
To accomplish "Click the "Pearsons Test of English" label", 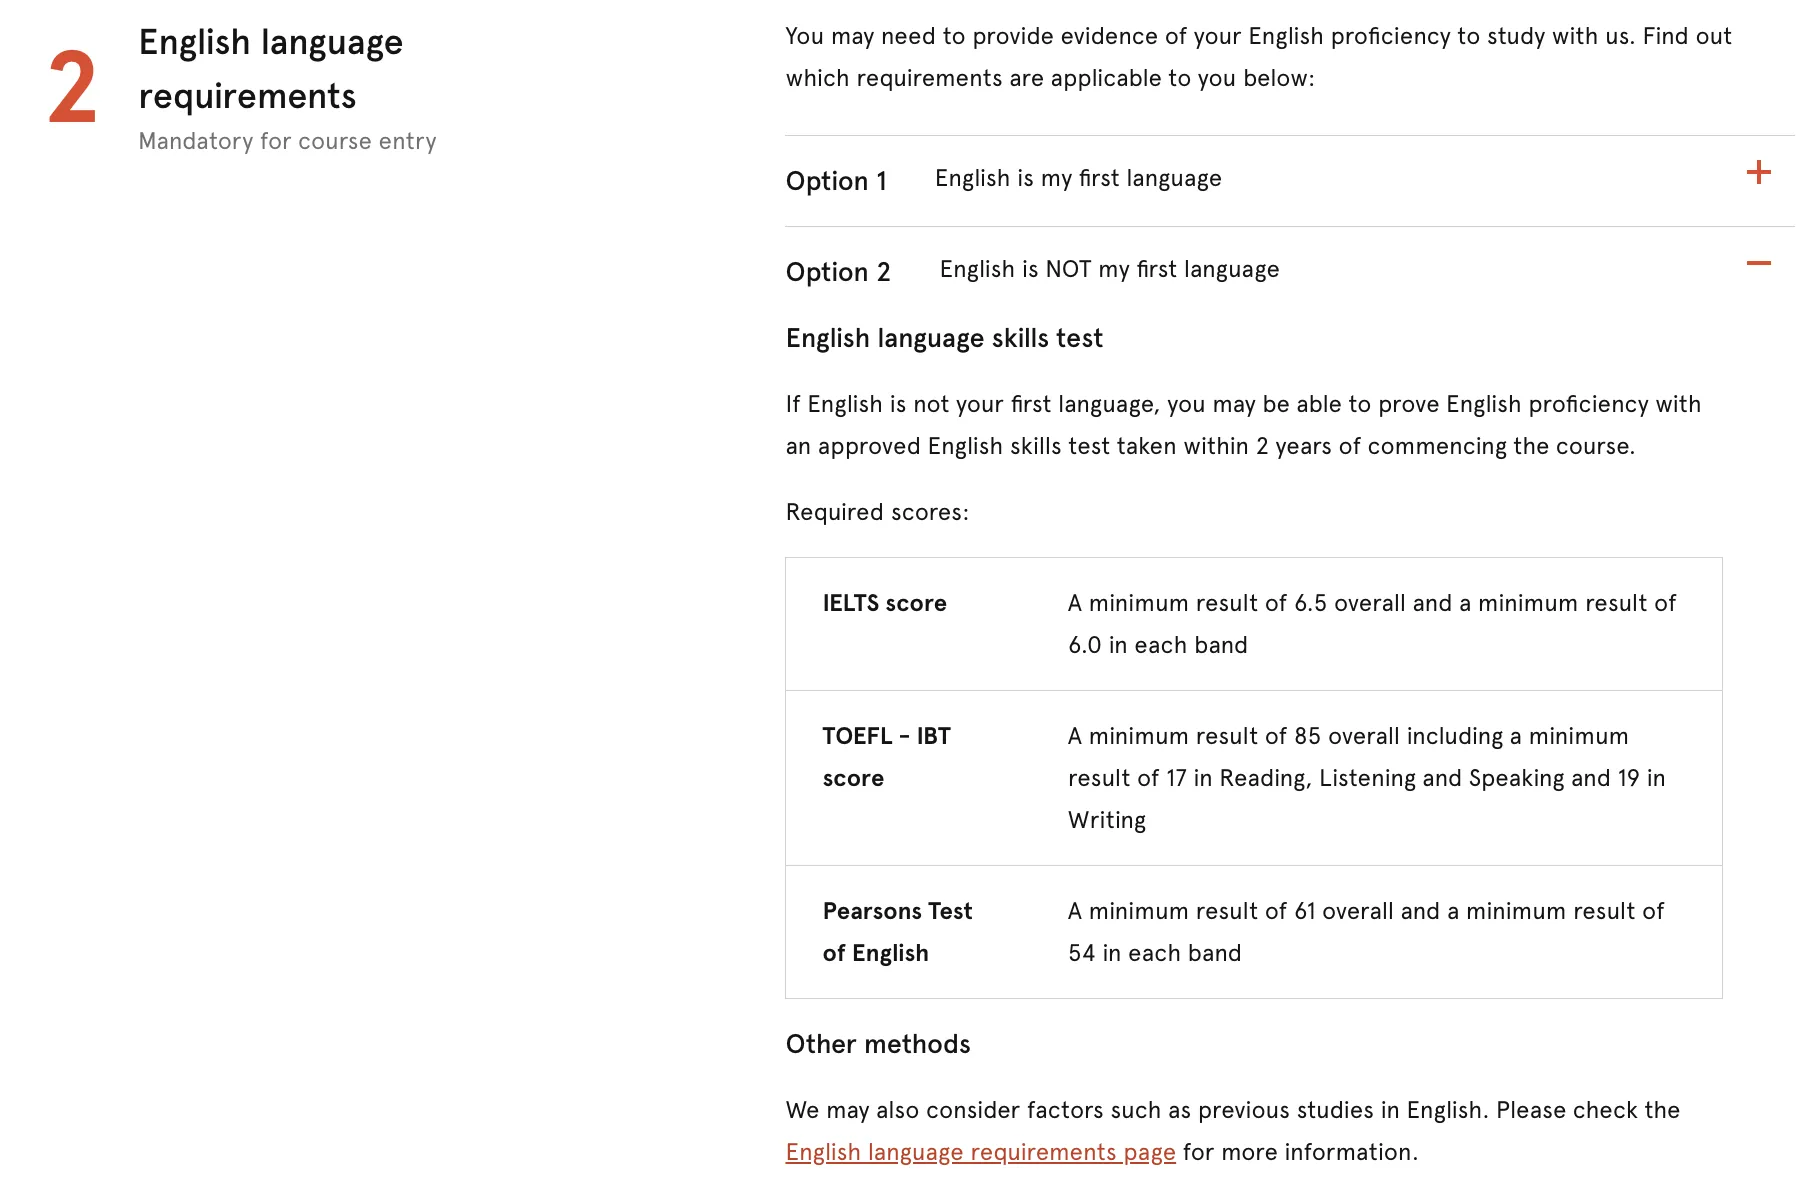I will 897,932.
